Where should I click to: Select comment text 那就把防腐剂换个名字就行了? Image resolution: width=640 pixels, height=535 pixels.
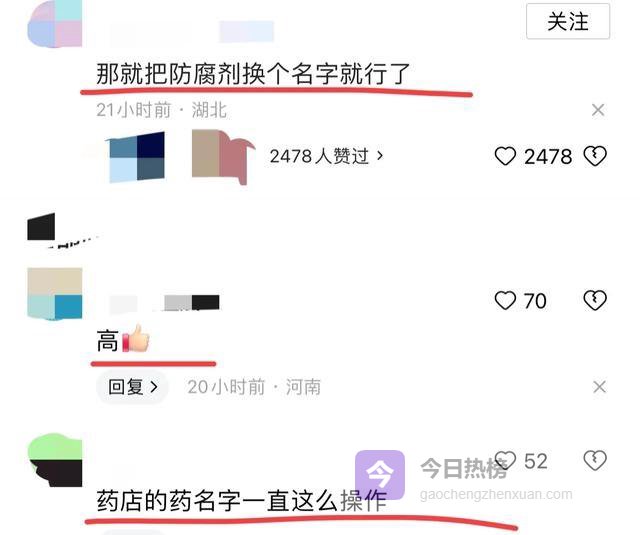tap(253, 74)
